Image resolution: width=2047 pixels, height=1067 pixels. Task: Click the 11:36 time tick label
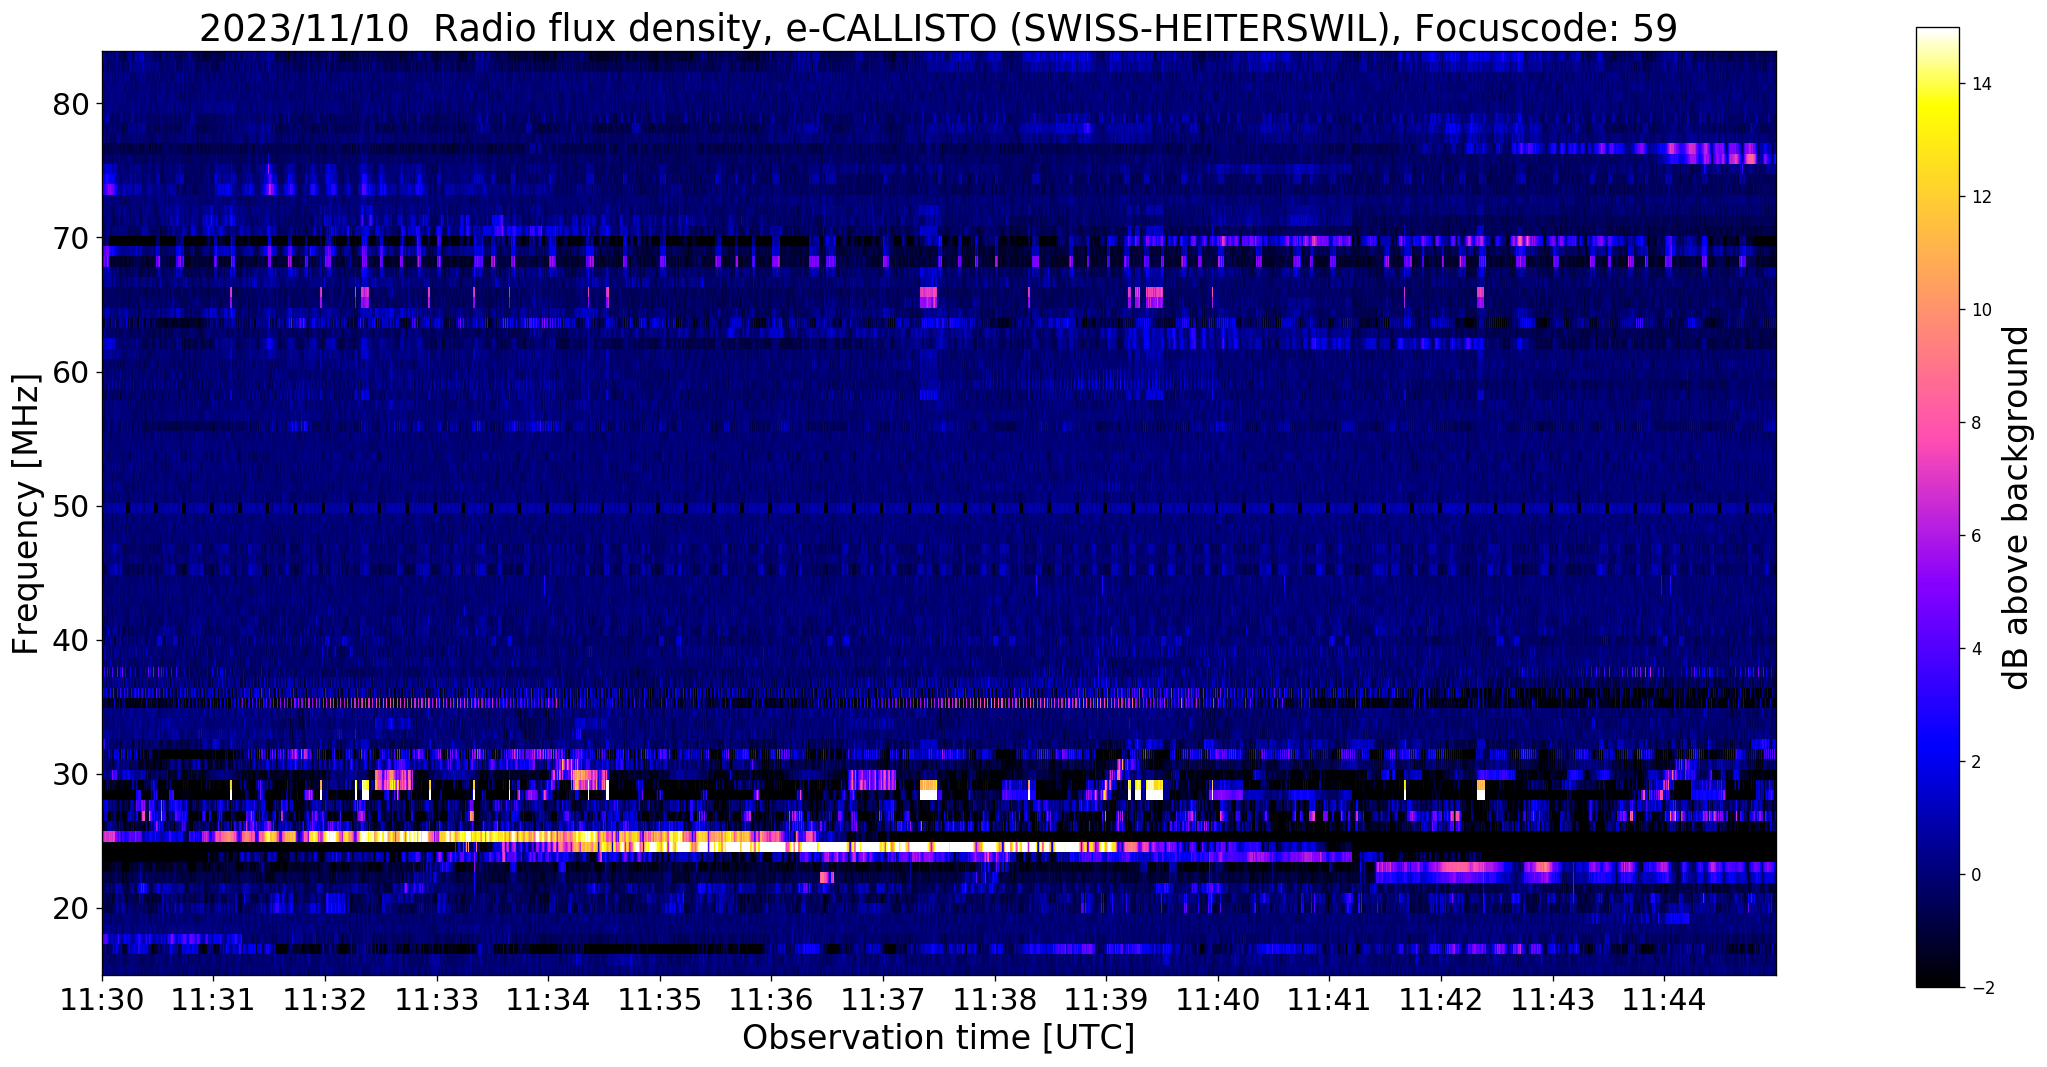[771, 1000]
